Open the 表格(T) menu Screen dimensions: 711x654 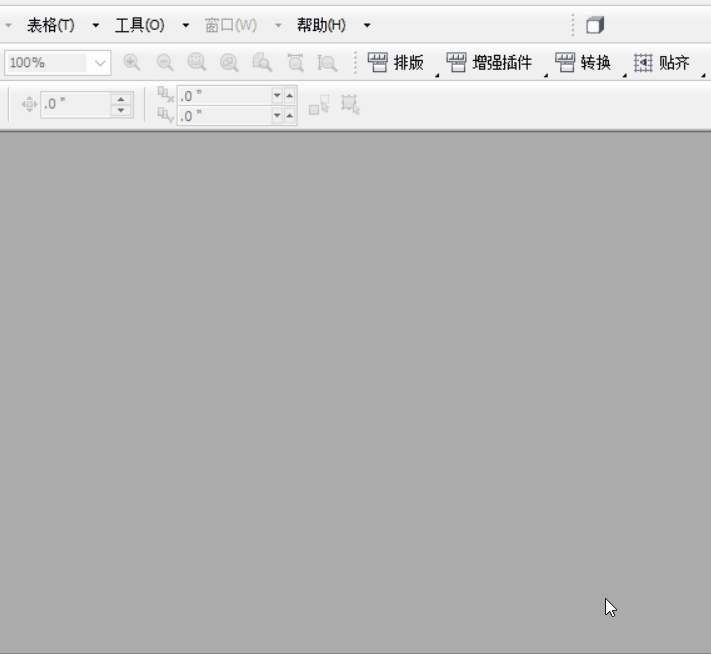tap(50, 25)
